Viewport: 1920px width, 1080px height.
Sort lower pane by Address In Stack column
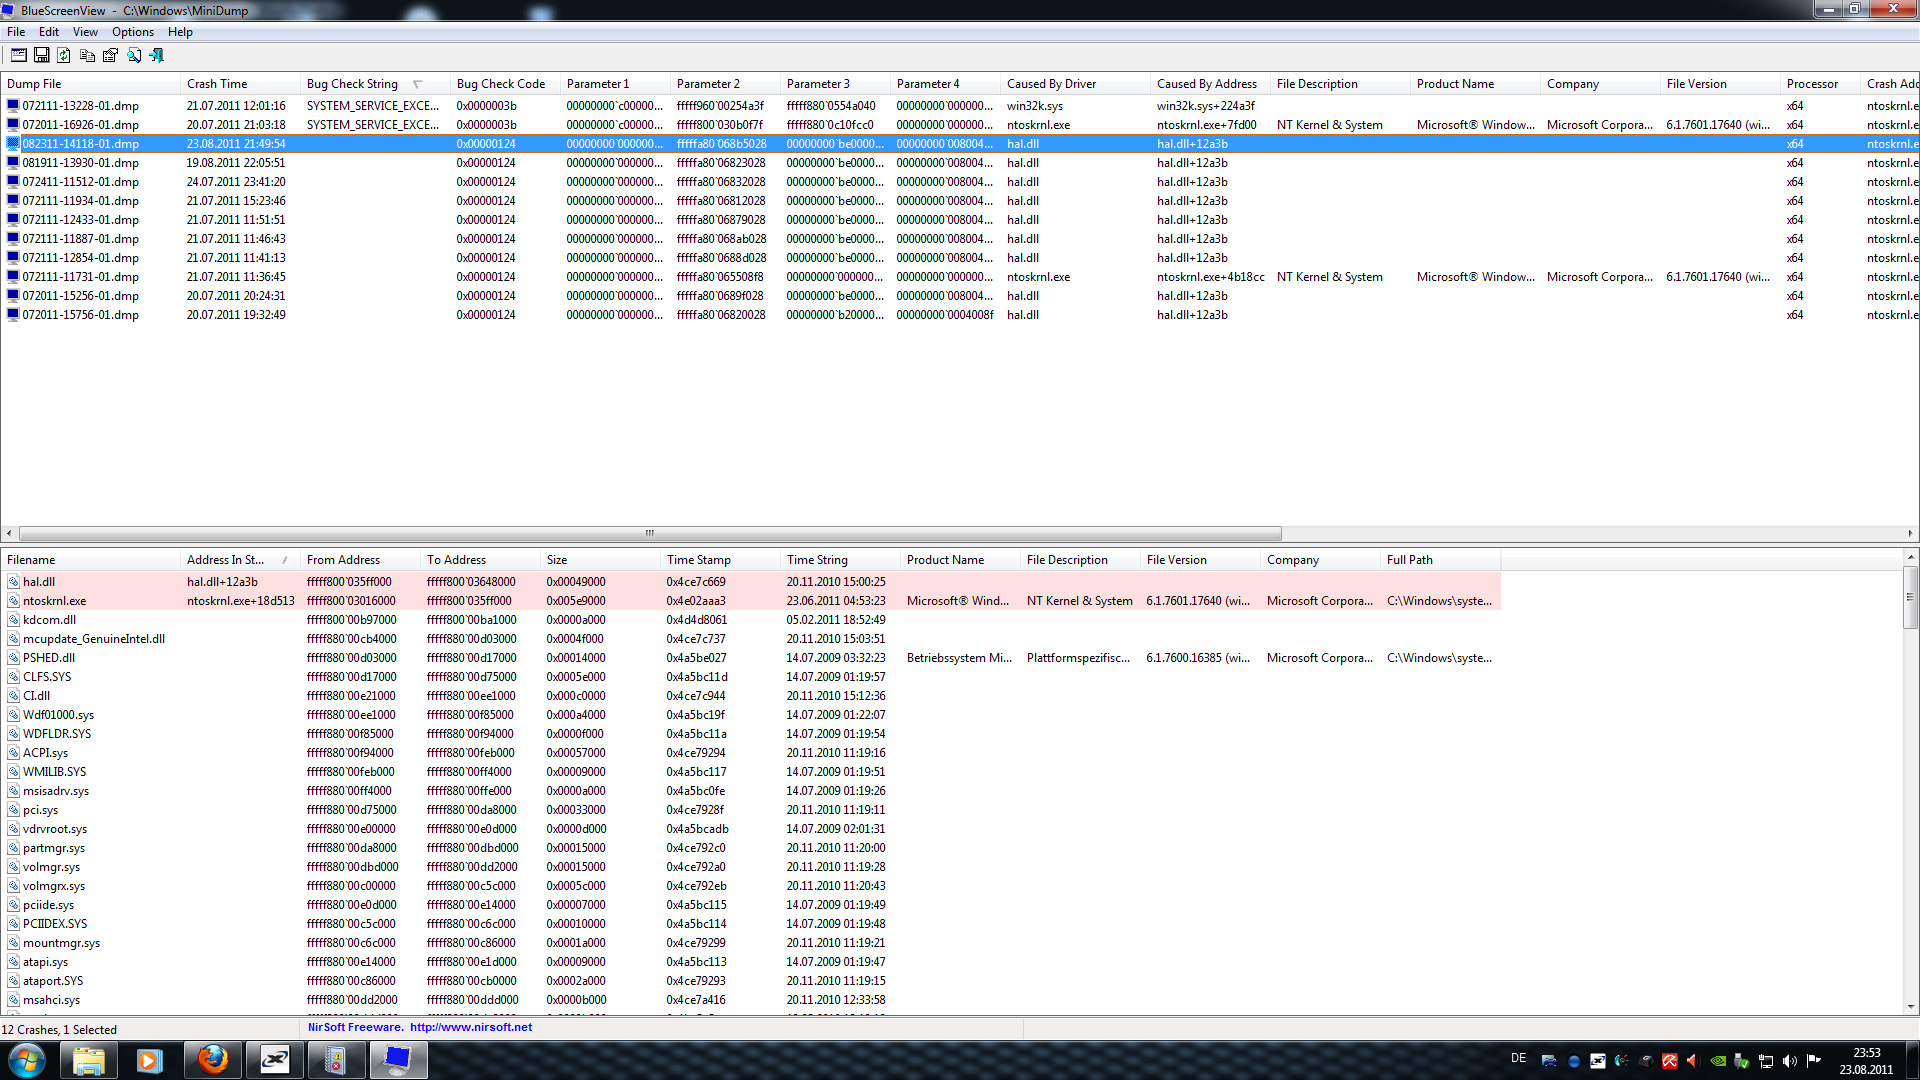225,560
